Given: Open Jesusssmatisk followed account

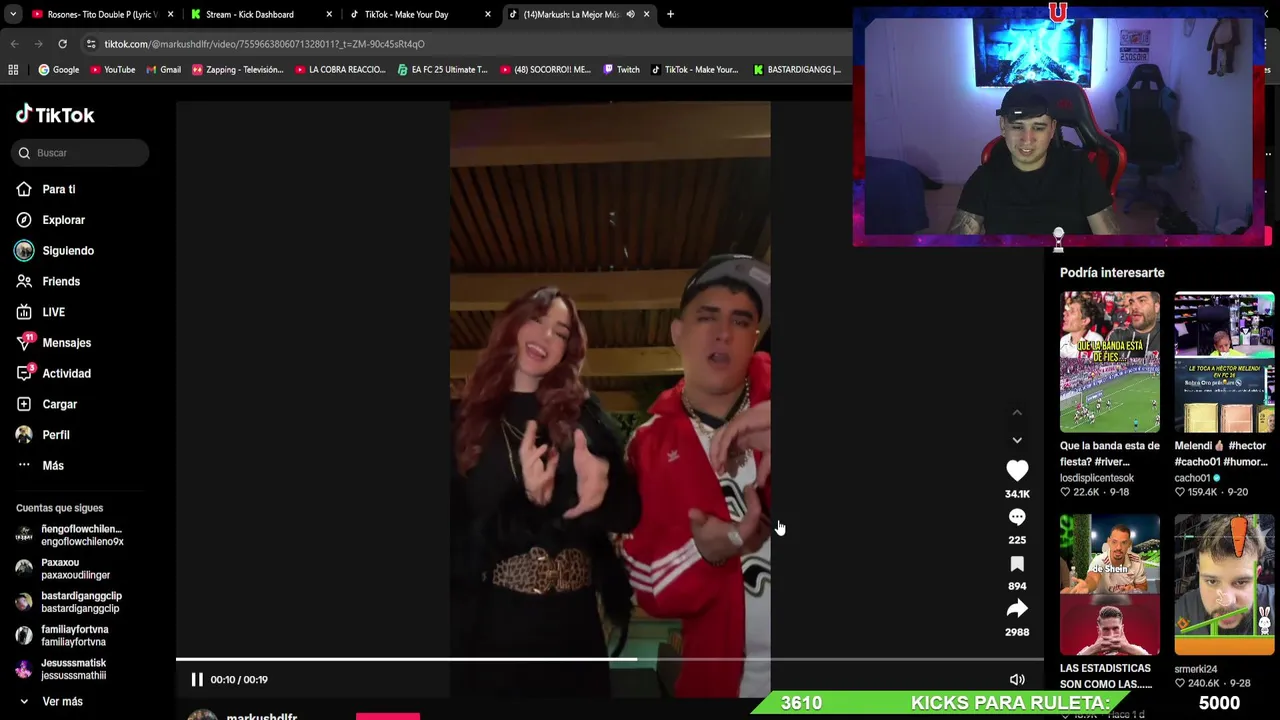Looking at the screenshot, I should coord(61,669).
